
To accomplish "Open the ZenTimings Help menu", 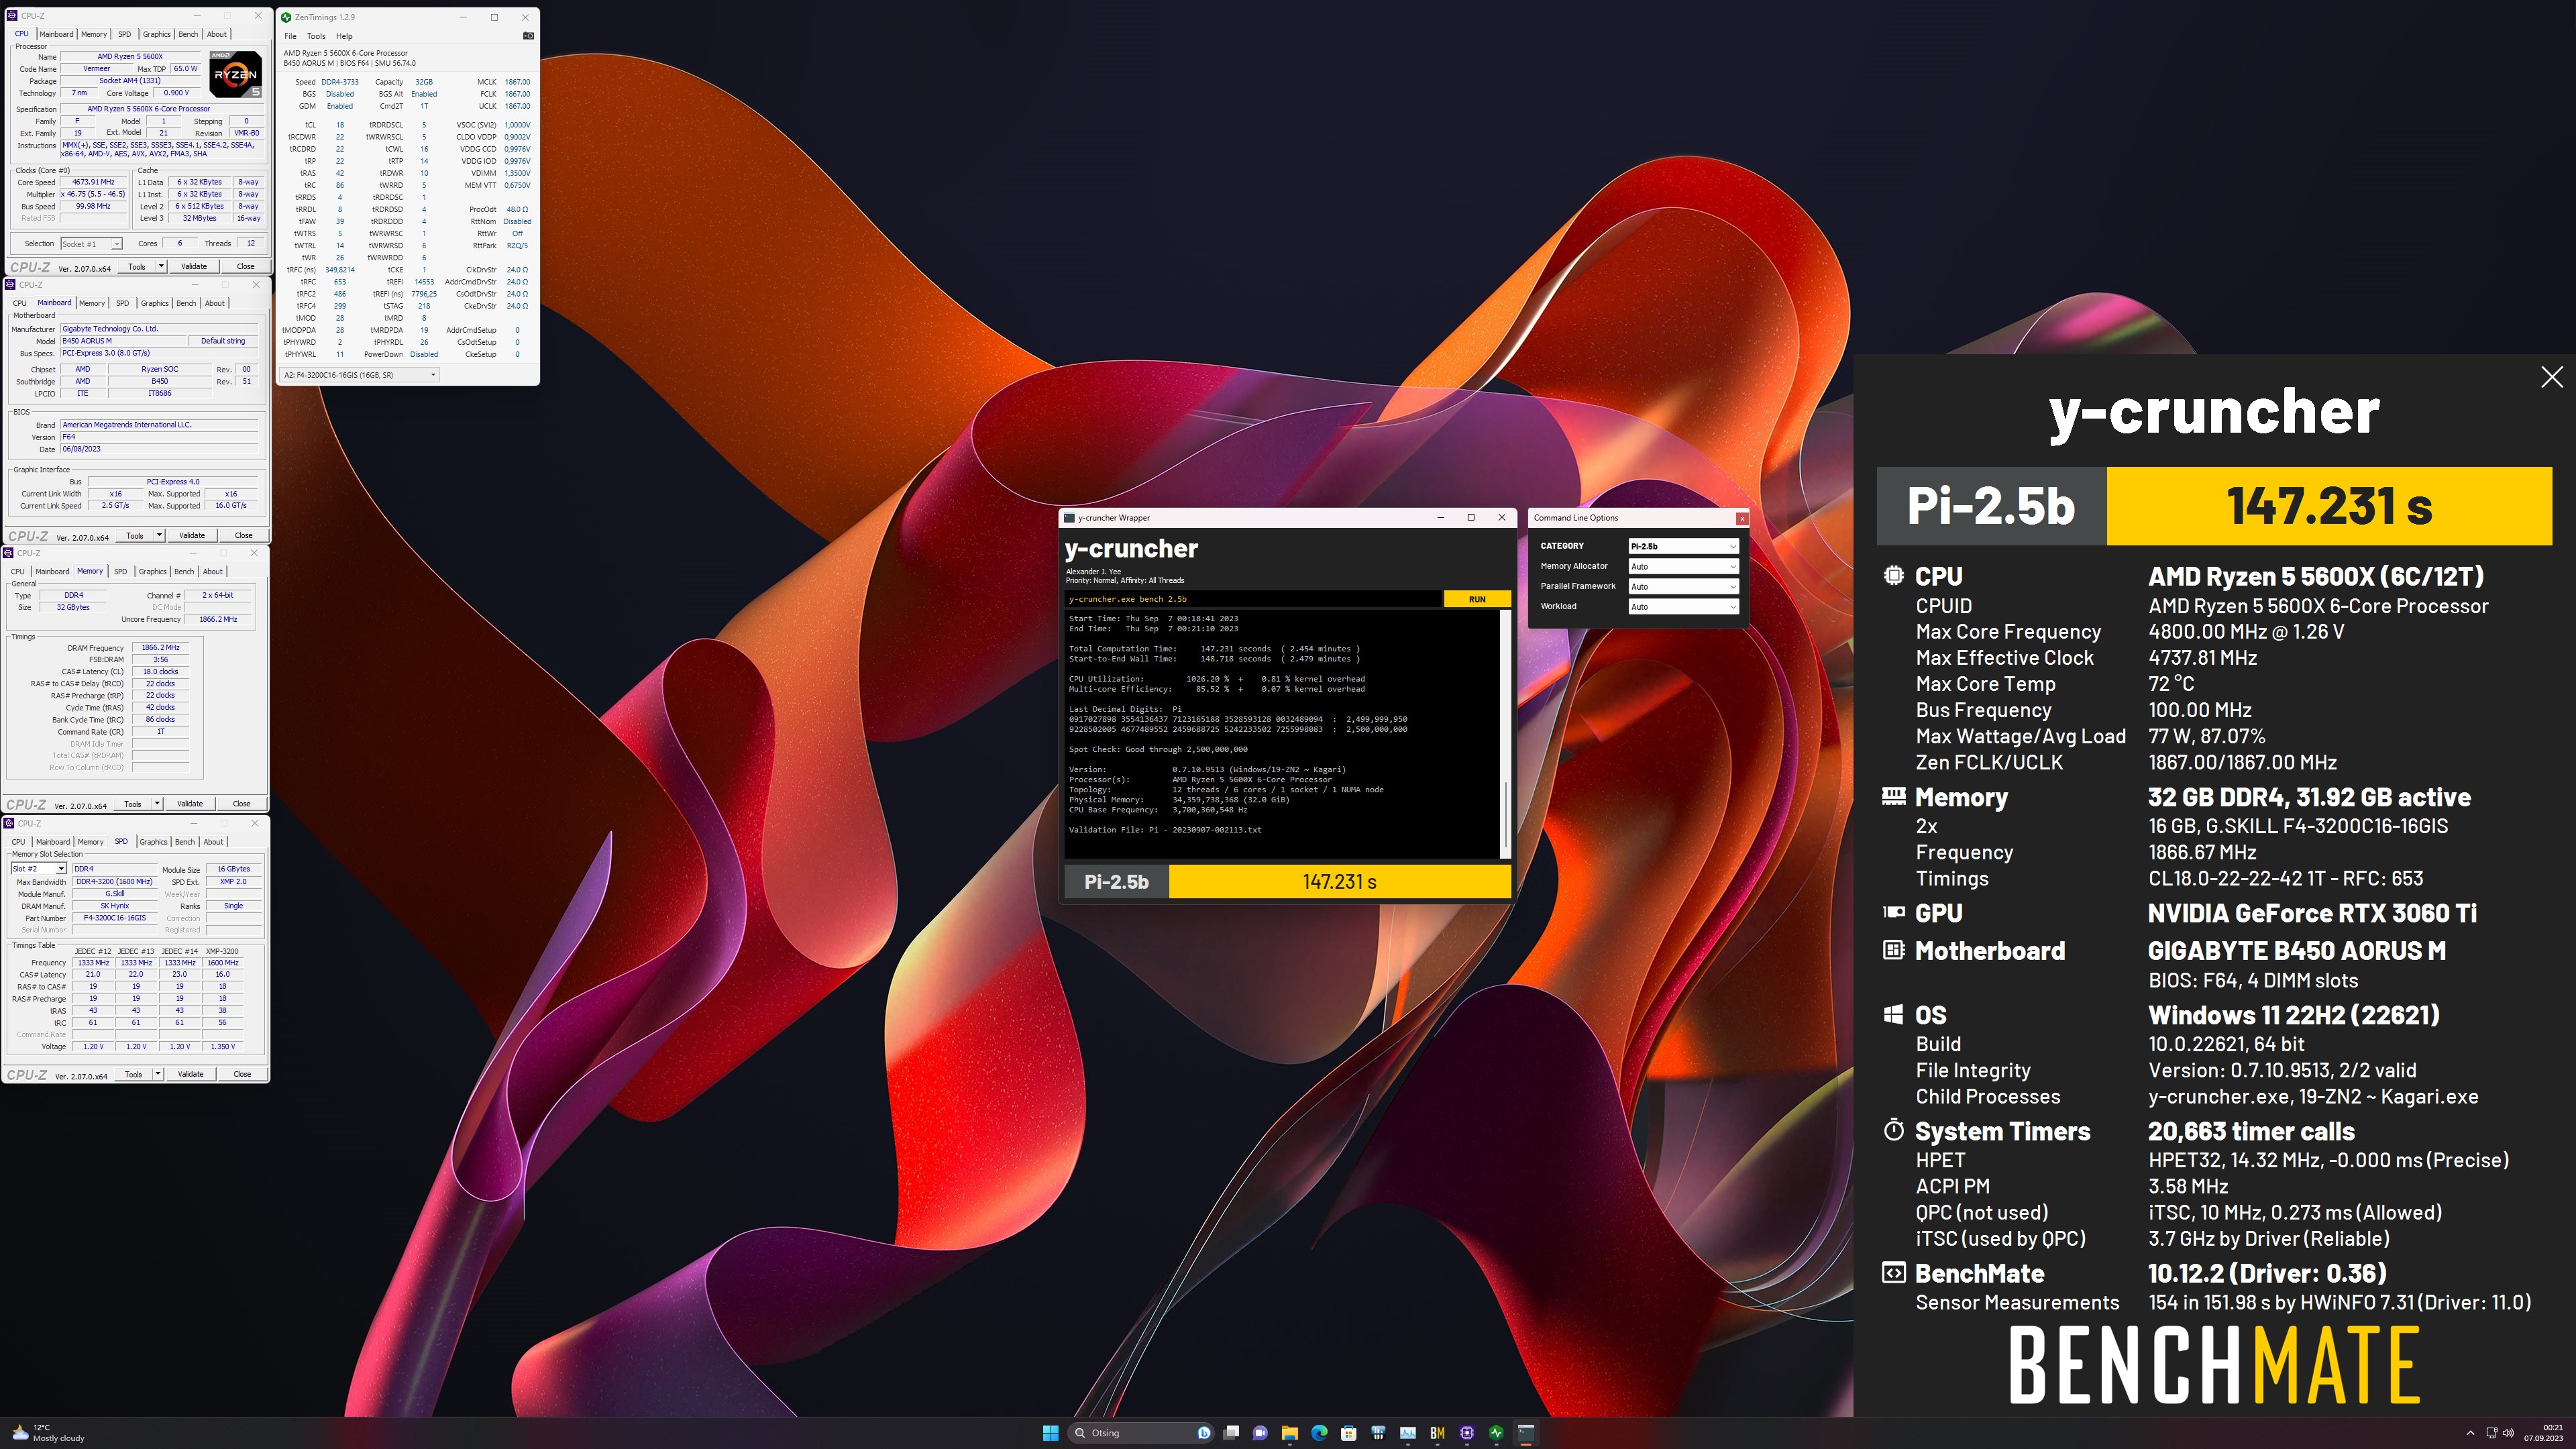I will point(344,36).
